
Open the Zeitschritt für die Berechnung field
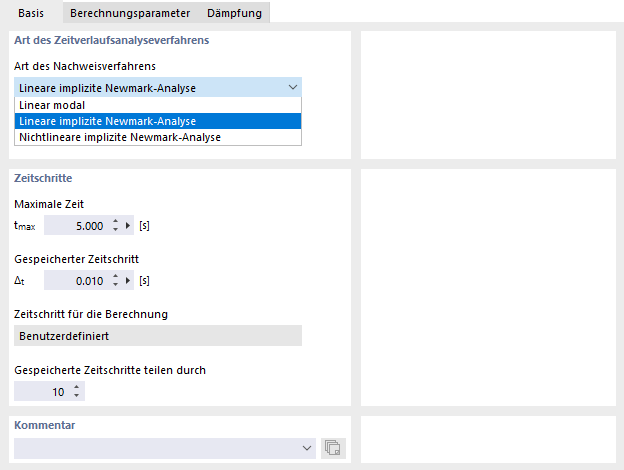(158, 336)
